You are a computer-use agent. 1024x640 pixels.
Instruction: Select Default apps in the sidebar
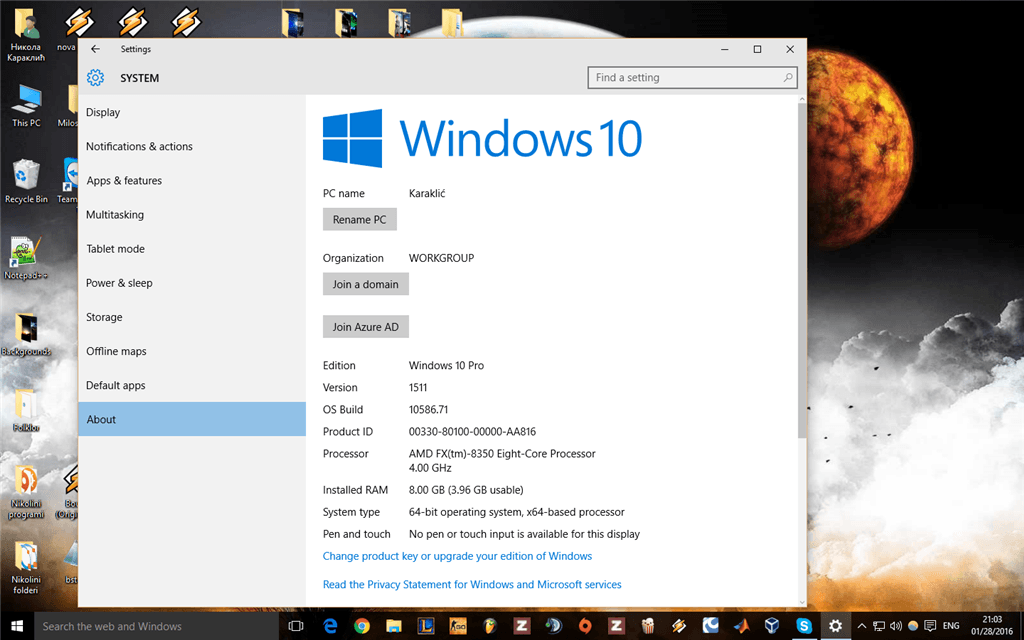coord(191,385)
